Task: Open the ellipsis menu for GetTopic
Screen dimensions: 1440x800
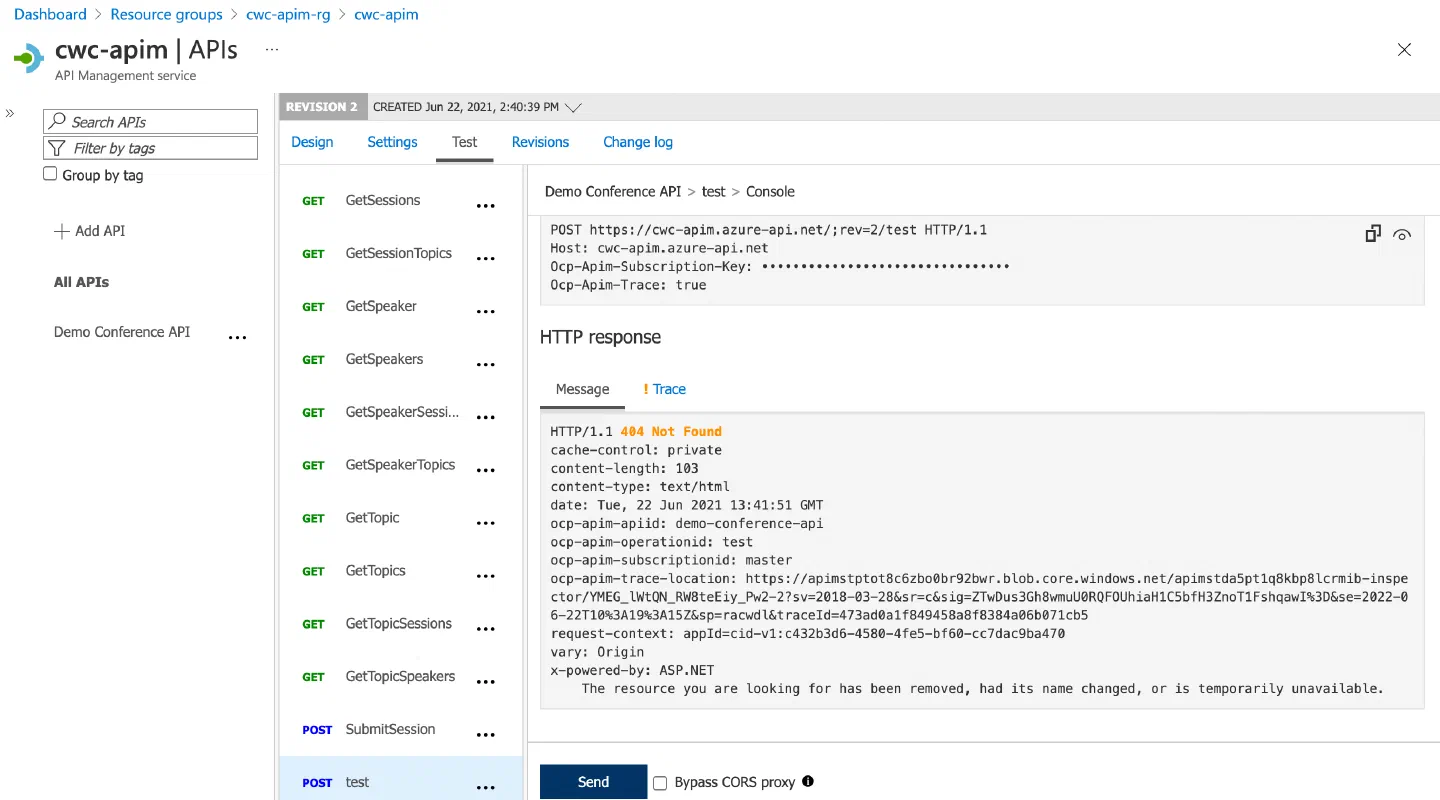Action: click(x=486, y=524)
